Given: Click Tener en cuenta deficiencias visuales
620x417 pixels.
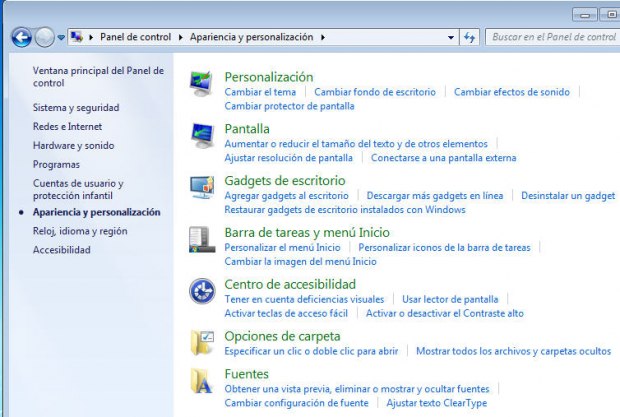Looking at the screenshot, I should pyautogui.click(x=304, y=299).
